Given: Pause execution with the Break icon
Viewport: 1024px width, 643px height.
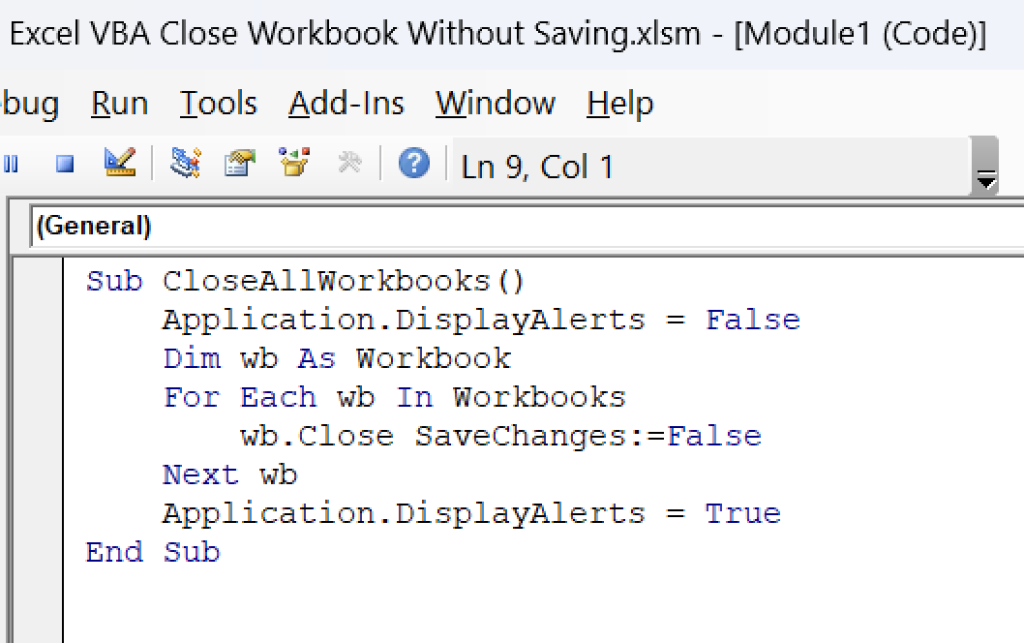Looking at the screenshot, I should 11,164.
